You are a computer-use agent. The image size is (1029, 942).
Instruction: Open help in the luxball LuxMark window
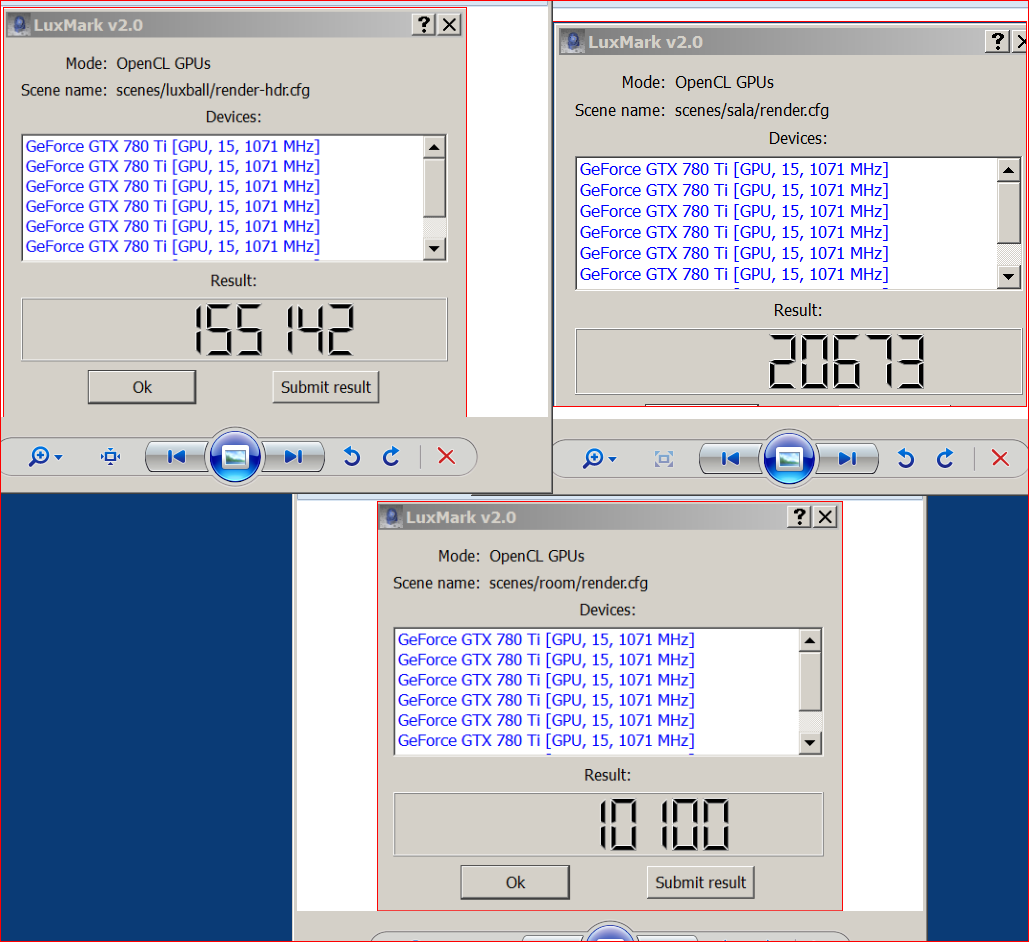[x=424, y=25]
